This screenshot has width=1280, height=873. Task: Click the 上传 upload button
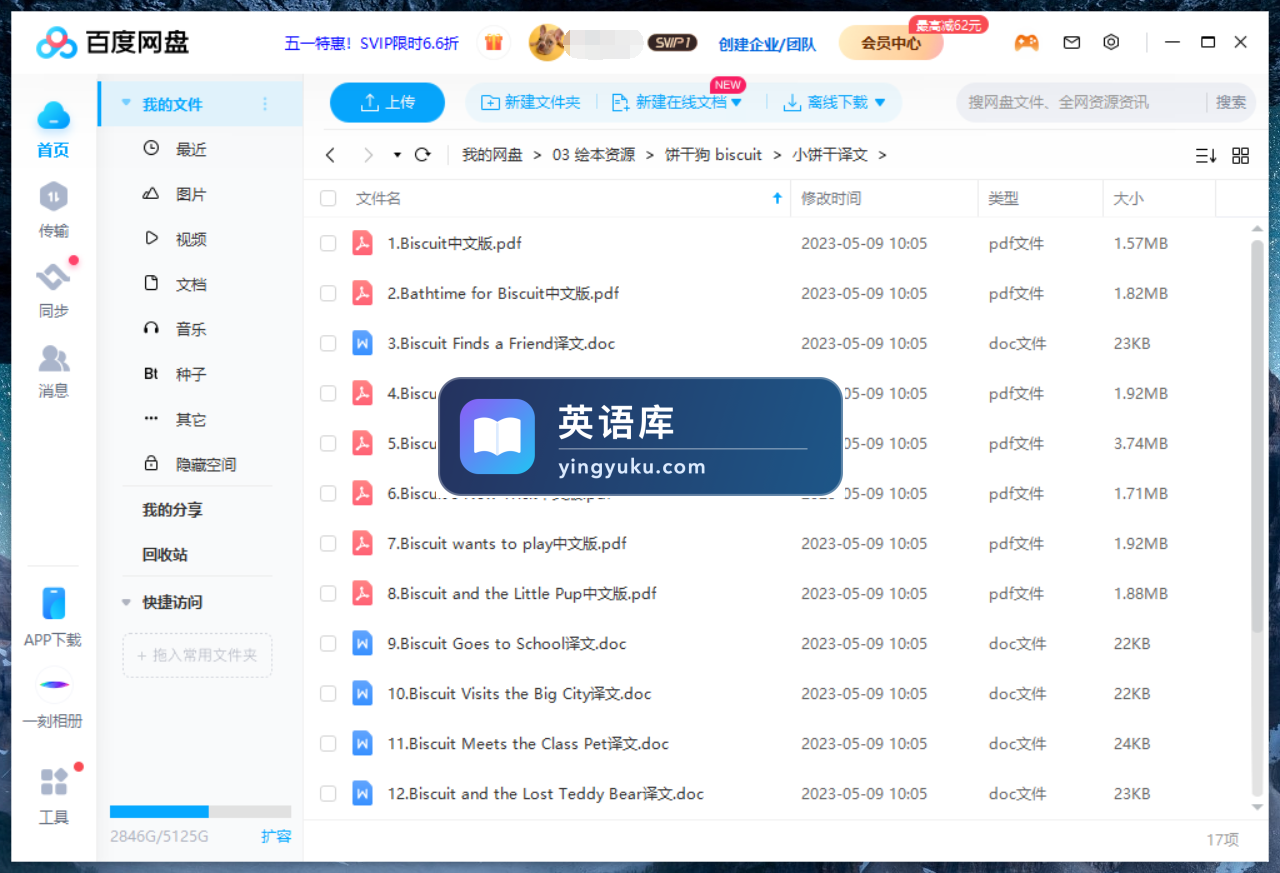(388, 102)
